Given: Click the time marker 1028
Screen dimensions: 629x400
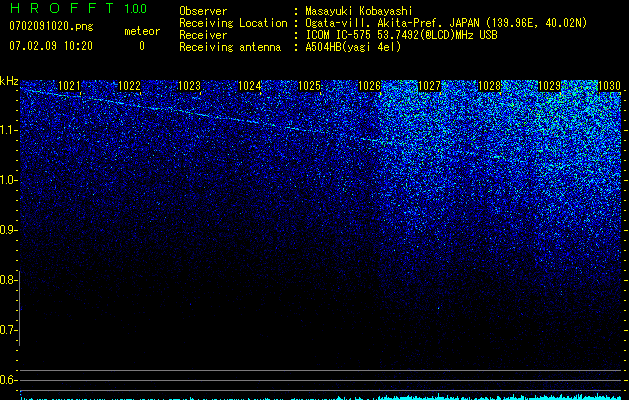Looking at the screenshot, I should tap(490, 86).
